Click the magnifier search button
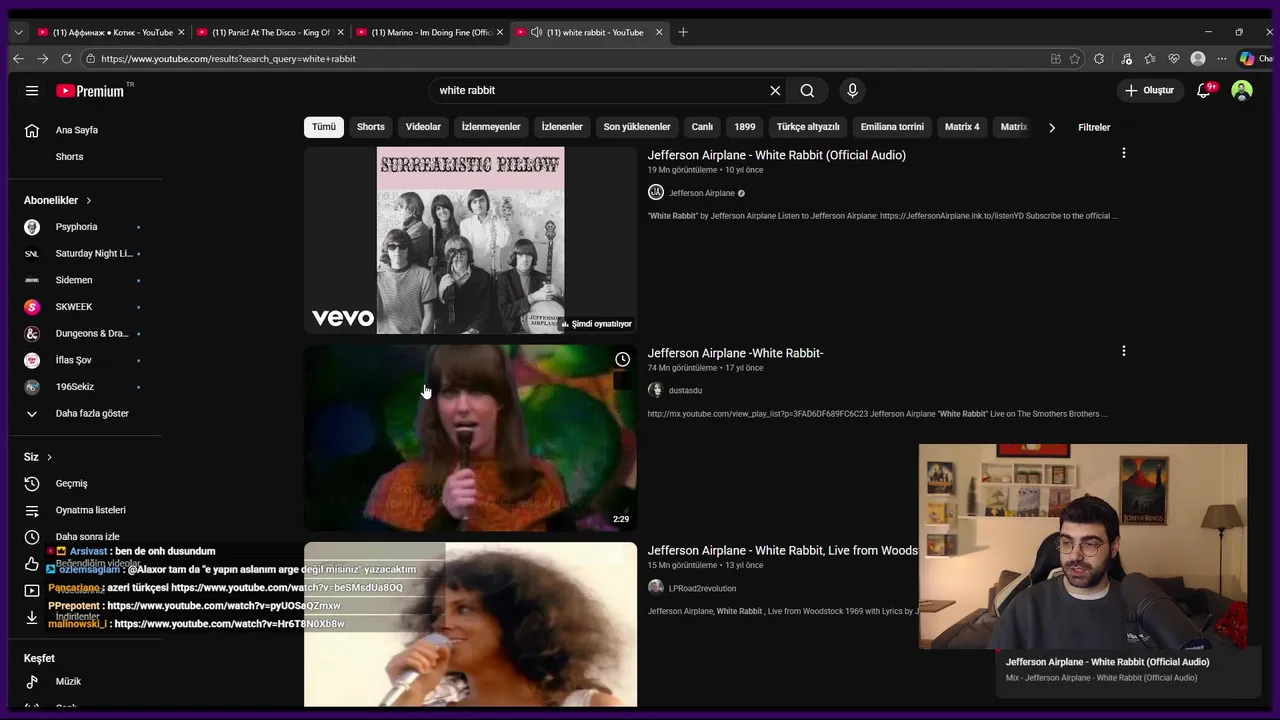Screen dimensions: 1280x720 [807, 90]
